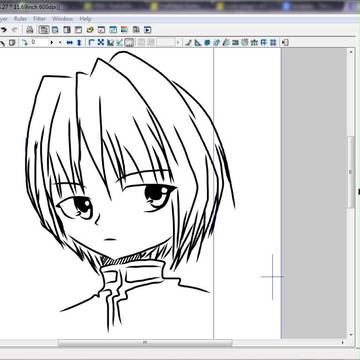
Task: Click the first greyed-out button after pressed button
Action: coord(141,43)
